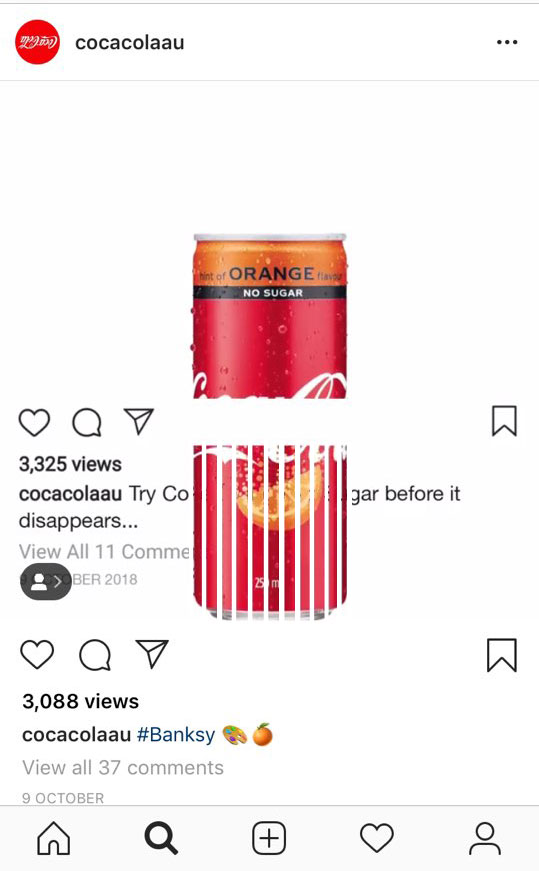539x871 pixels.
Task: Show tagged people badge on post
Action: coord(46,582)
